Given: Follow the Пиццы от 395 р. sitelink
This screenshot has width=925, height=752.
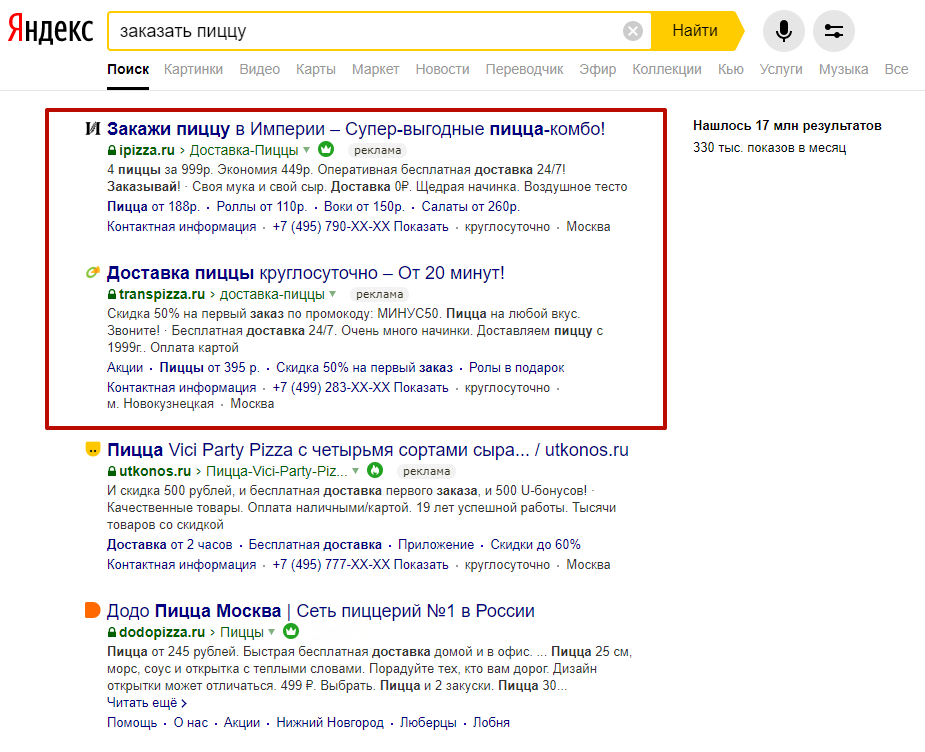Looking at the screenshot, I should (x=209, y=368).
